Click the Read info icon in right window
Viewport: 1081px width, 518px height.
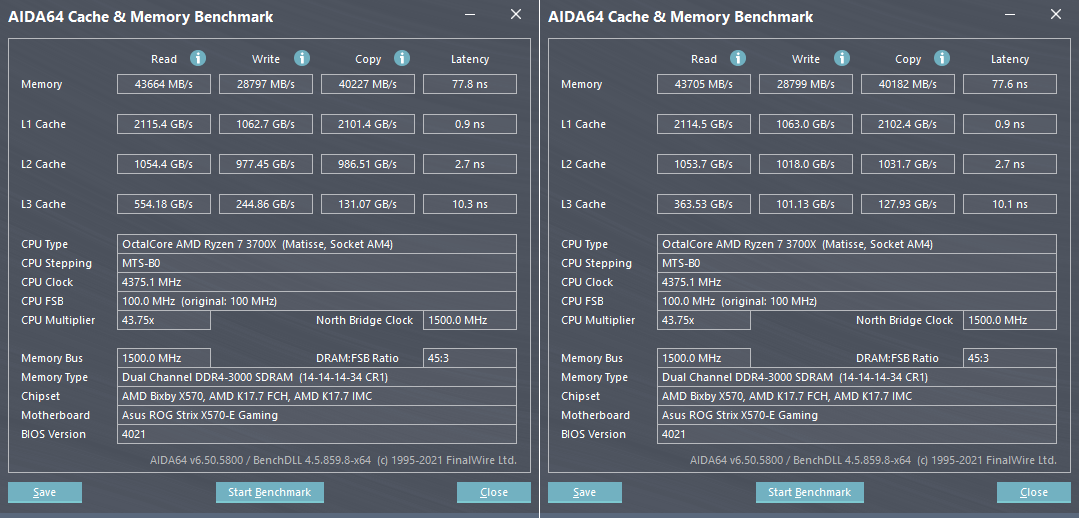click(x=738, y=58)
